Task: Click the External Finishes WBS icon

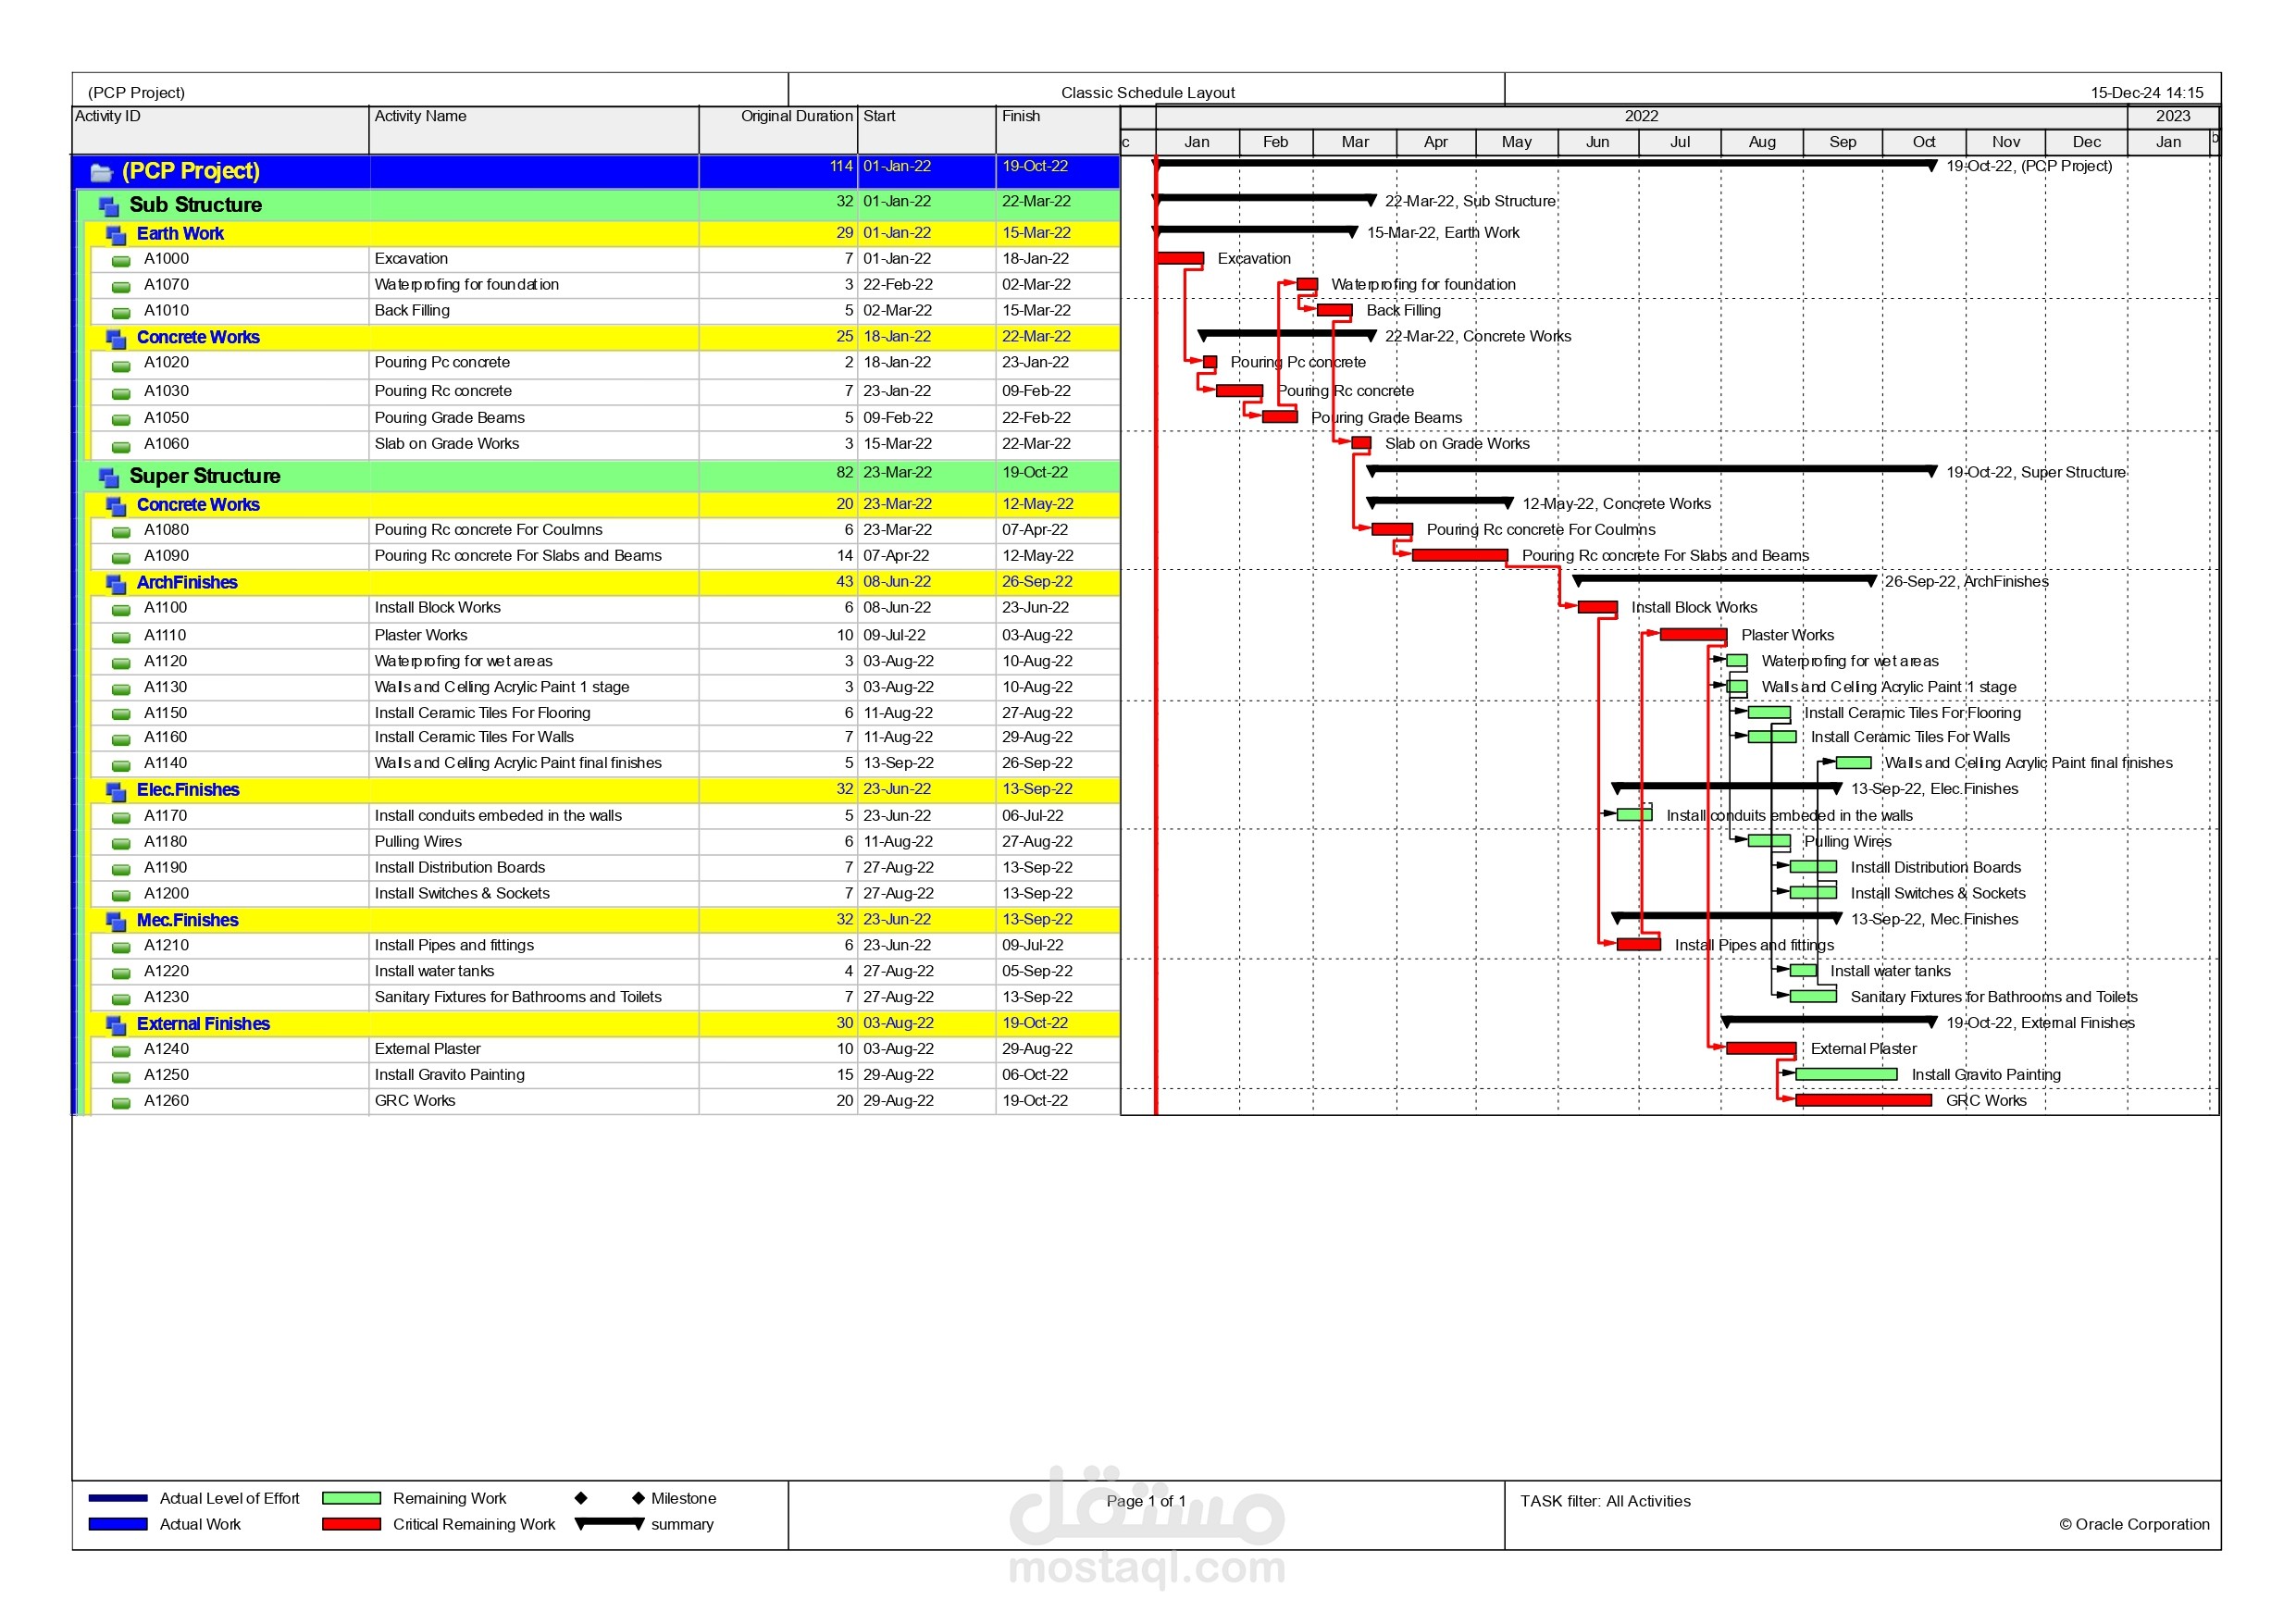Action: (116, 1025)
